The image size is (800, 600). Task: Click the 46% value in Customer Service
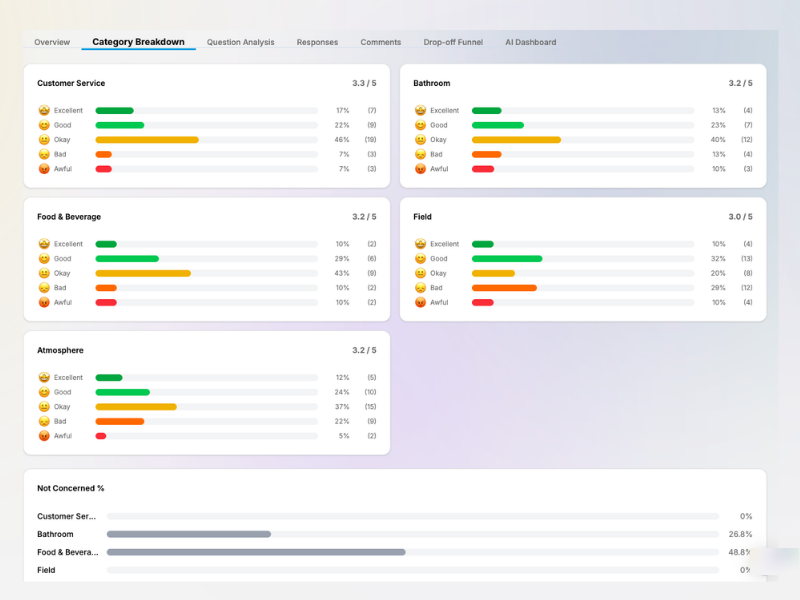tap(342, 140)
